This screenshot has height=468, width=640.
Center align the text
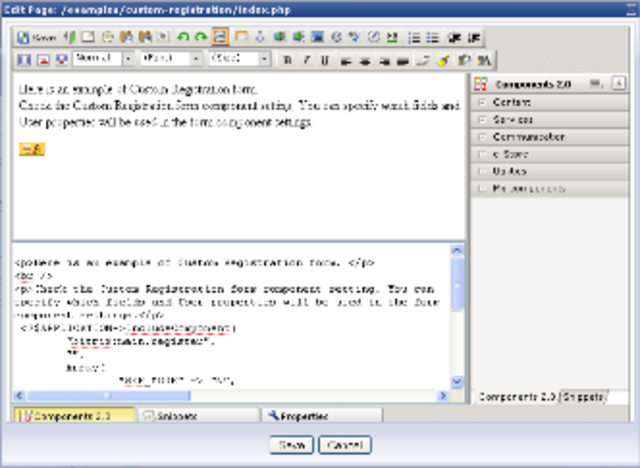(364, 61)
